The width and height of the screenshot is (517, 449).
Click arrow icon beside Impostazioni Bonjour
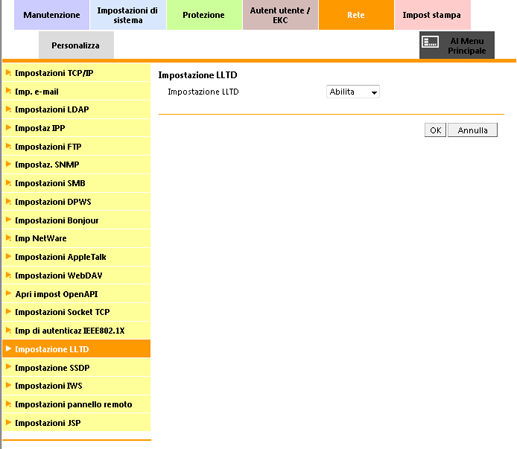tap(9, 220)
